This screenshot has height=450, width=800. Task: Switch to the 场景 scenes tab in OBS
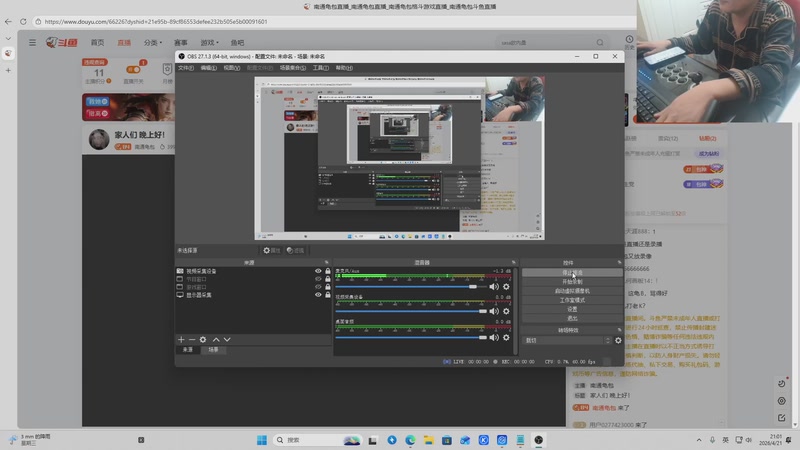[213, 350]
